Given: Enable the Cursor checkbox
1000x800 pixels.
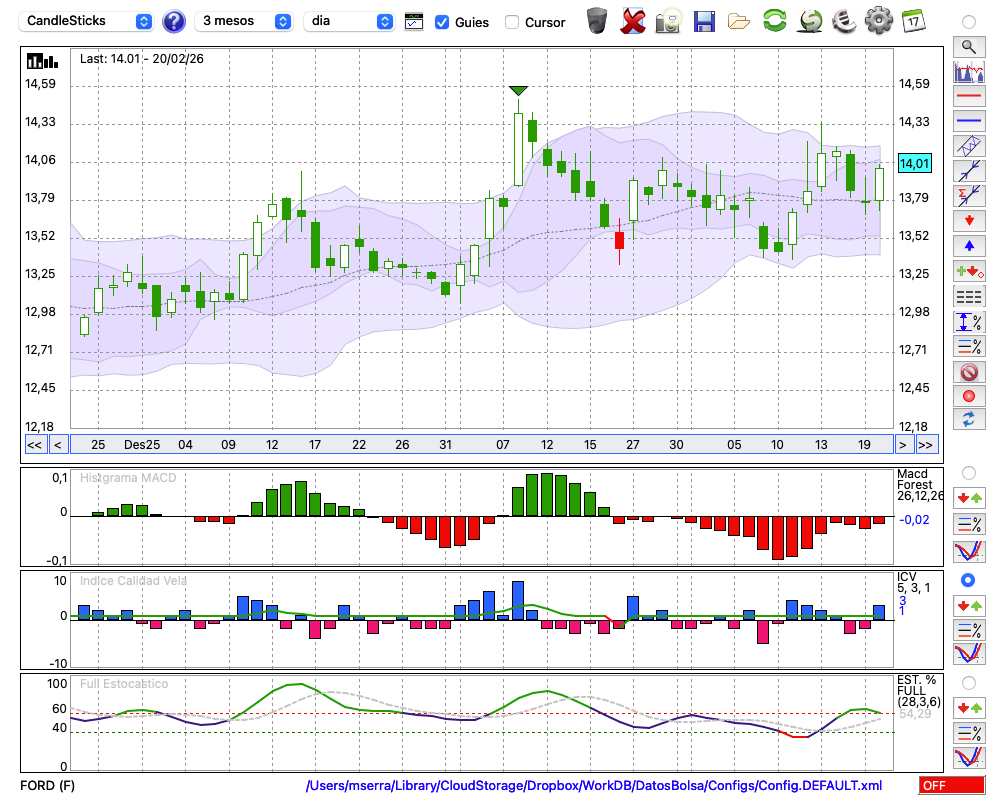Looking at the screenshot, I should (x=512, y=22).
